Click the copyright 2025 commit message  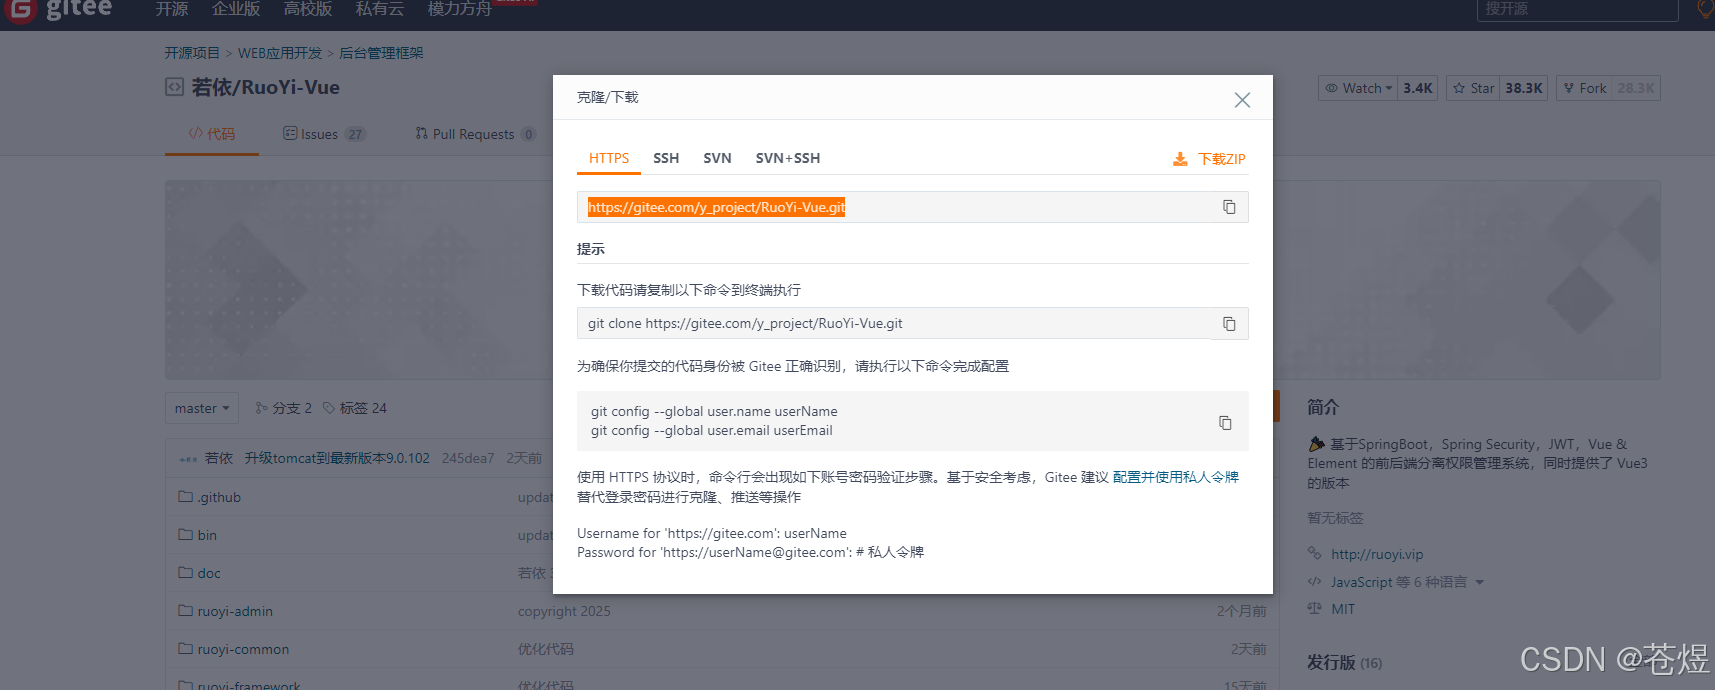click(x=564, y=611)
